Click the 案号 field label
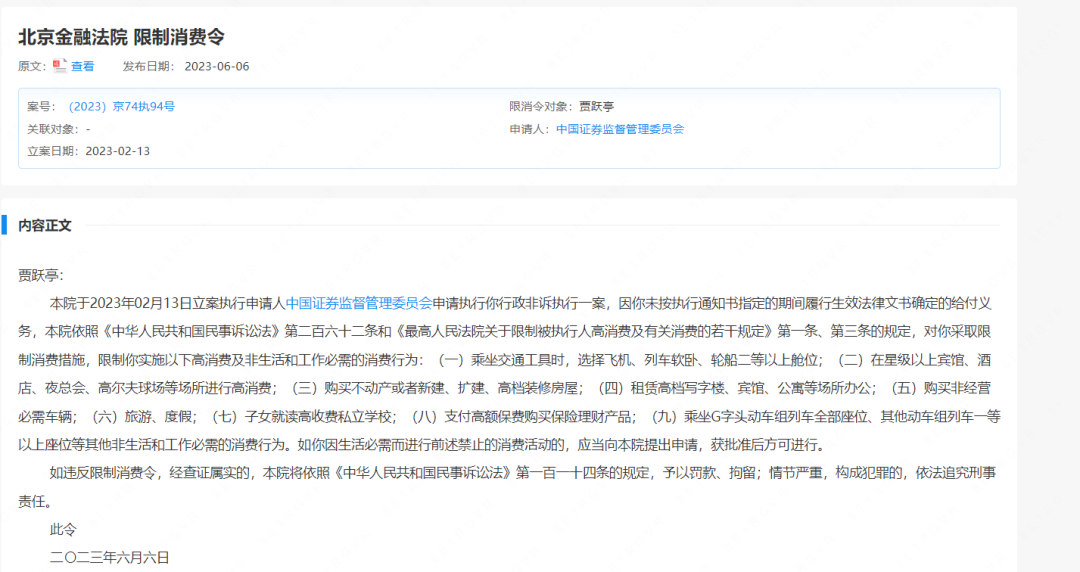The width and height of the screenshot is (1080, 572). coord(42,106)
